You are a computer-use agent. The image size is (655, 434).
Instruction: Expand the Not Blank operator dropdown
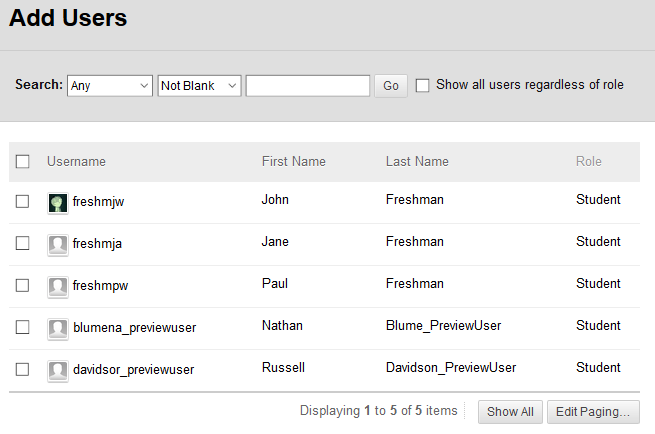(x=199, y=86)
